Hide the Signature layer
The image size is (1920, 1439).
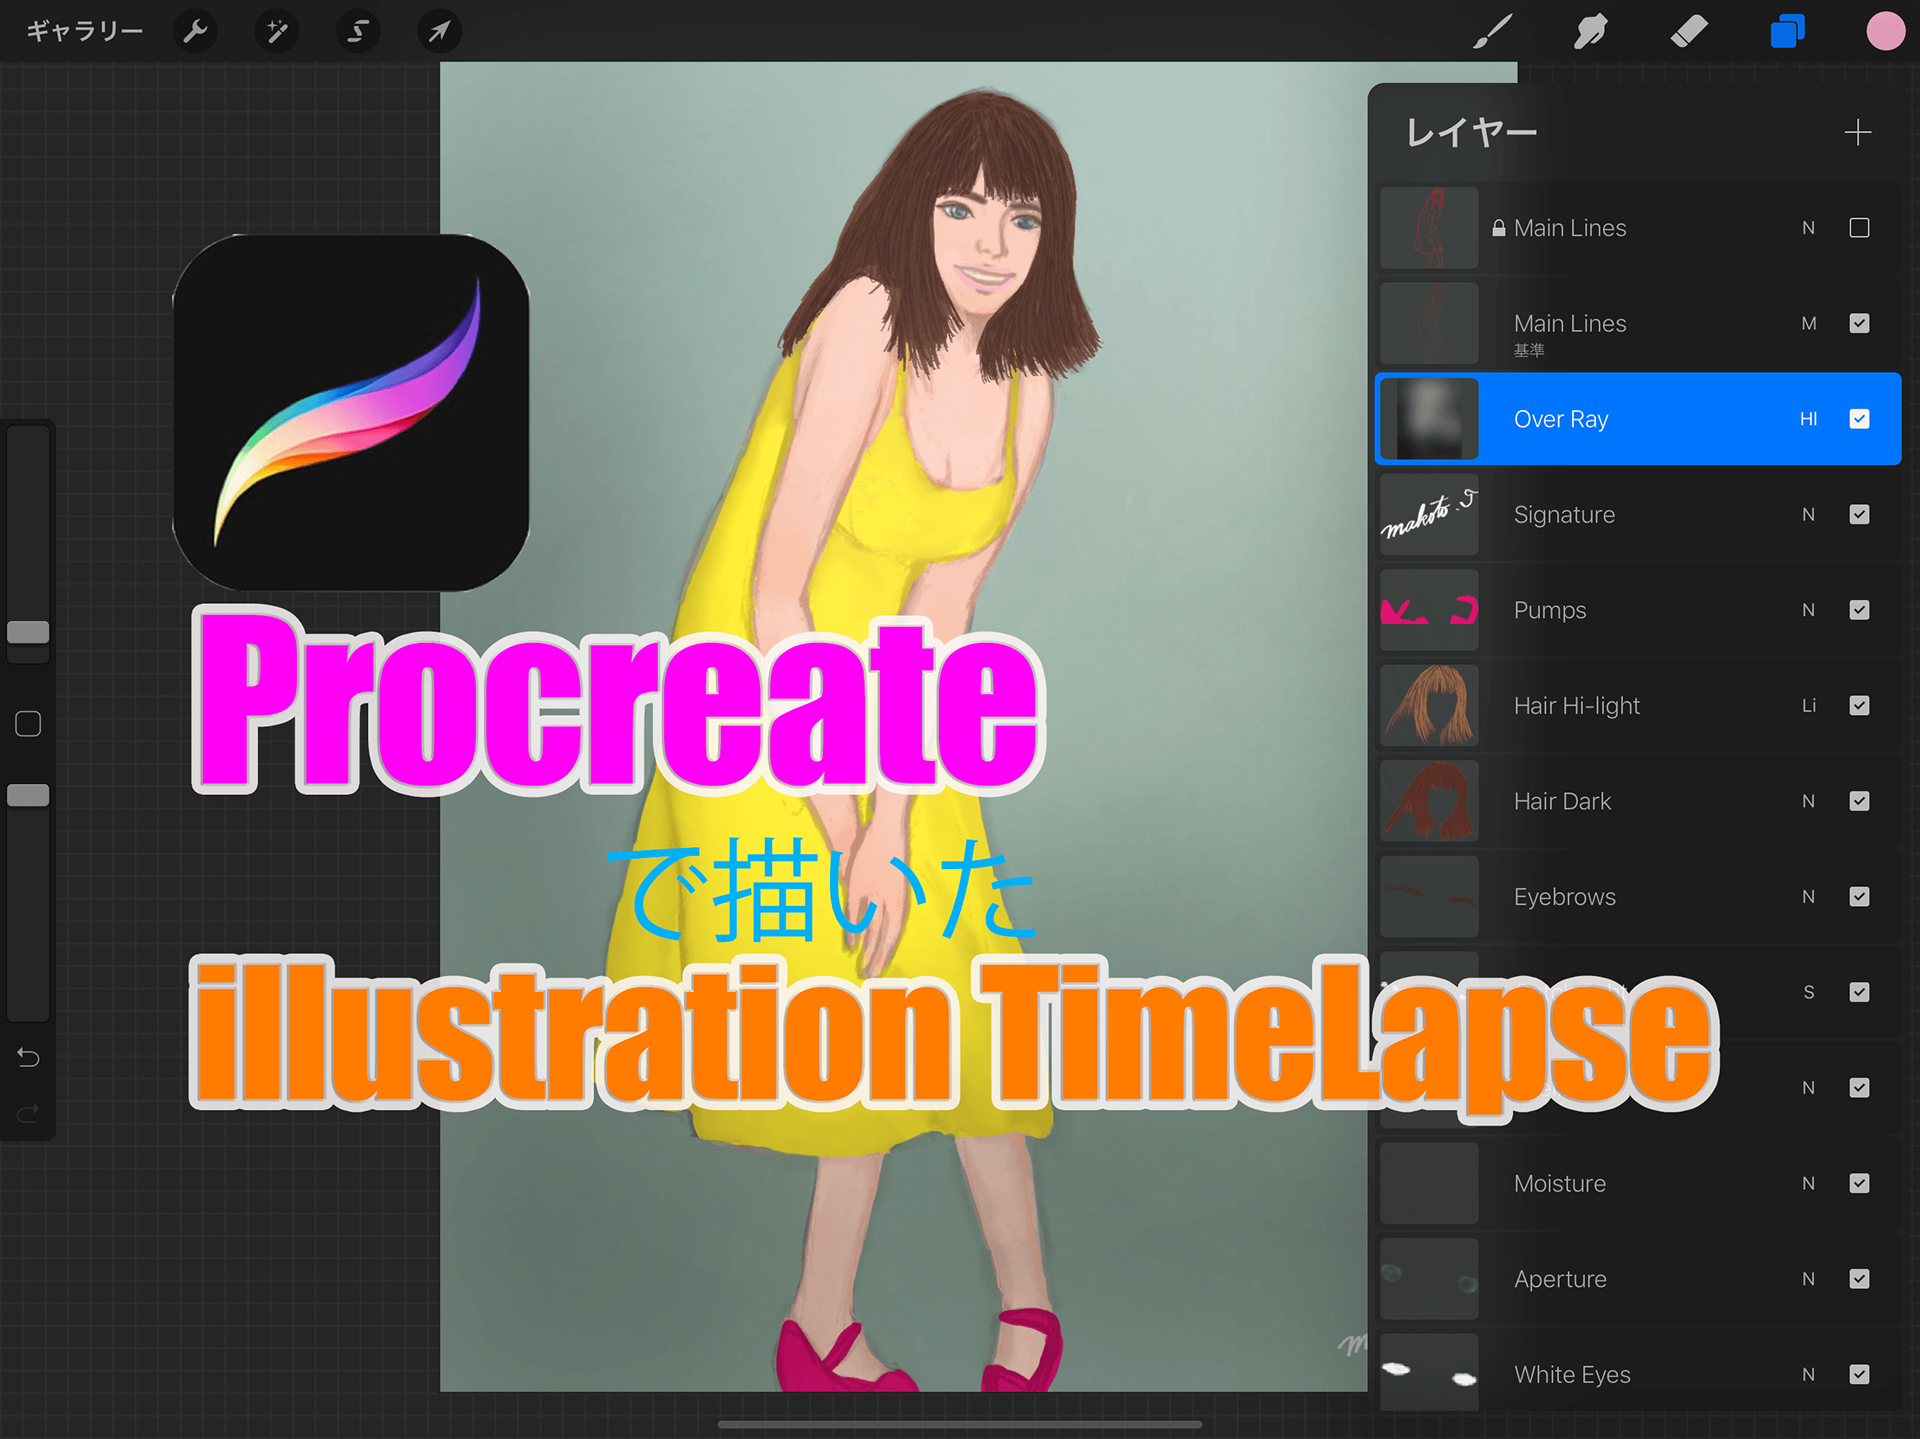pyautogui.click(x=1859, y=514)
